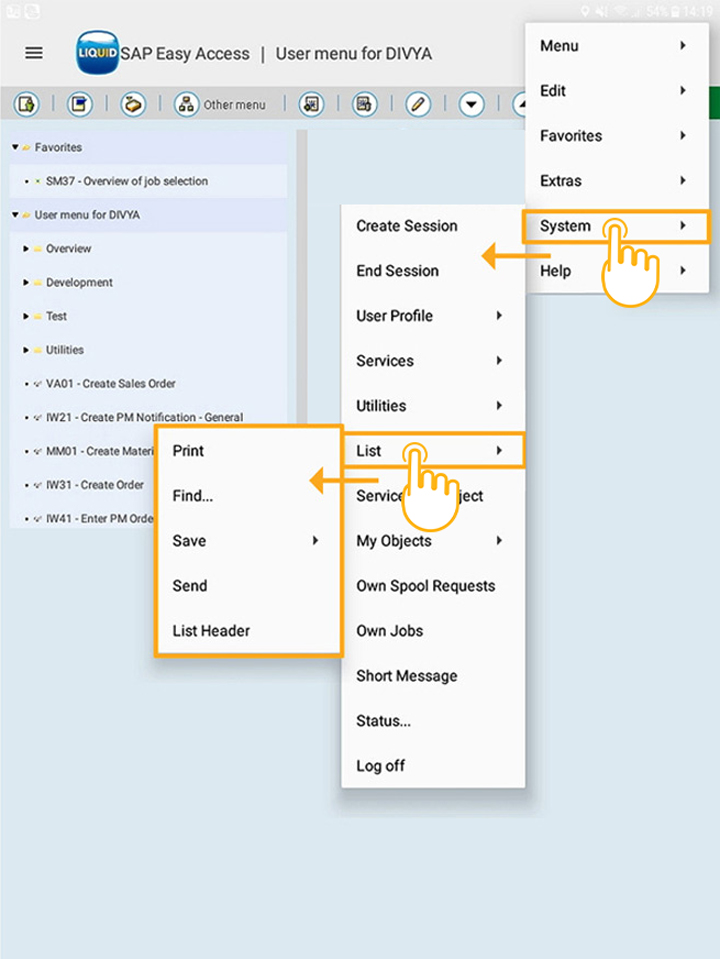720x959 pixels.
Task: Open SAP Business Workplace toolbar icon
Action: pyautogui.click(x=133, y=105)
